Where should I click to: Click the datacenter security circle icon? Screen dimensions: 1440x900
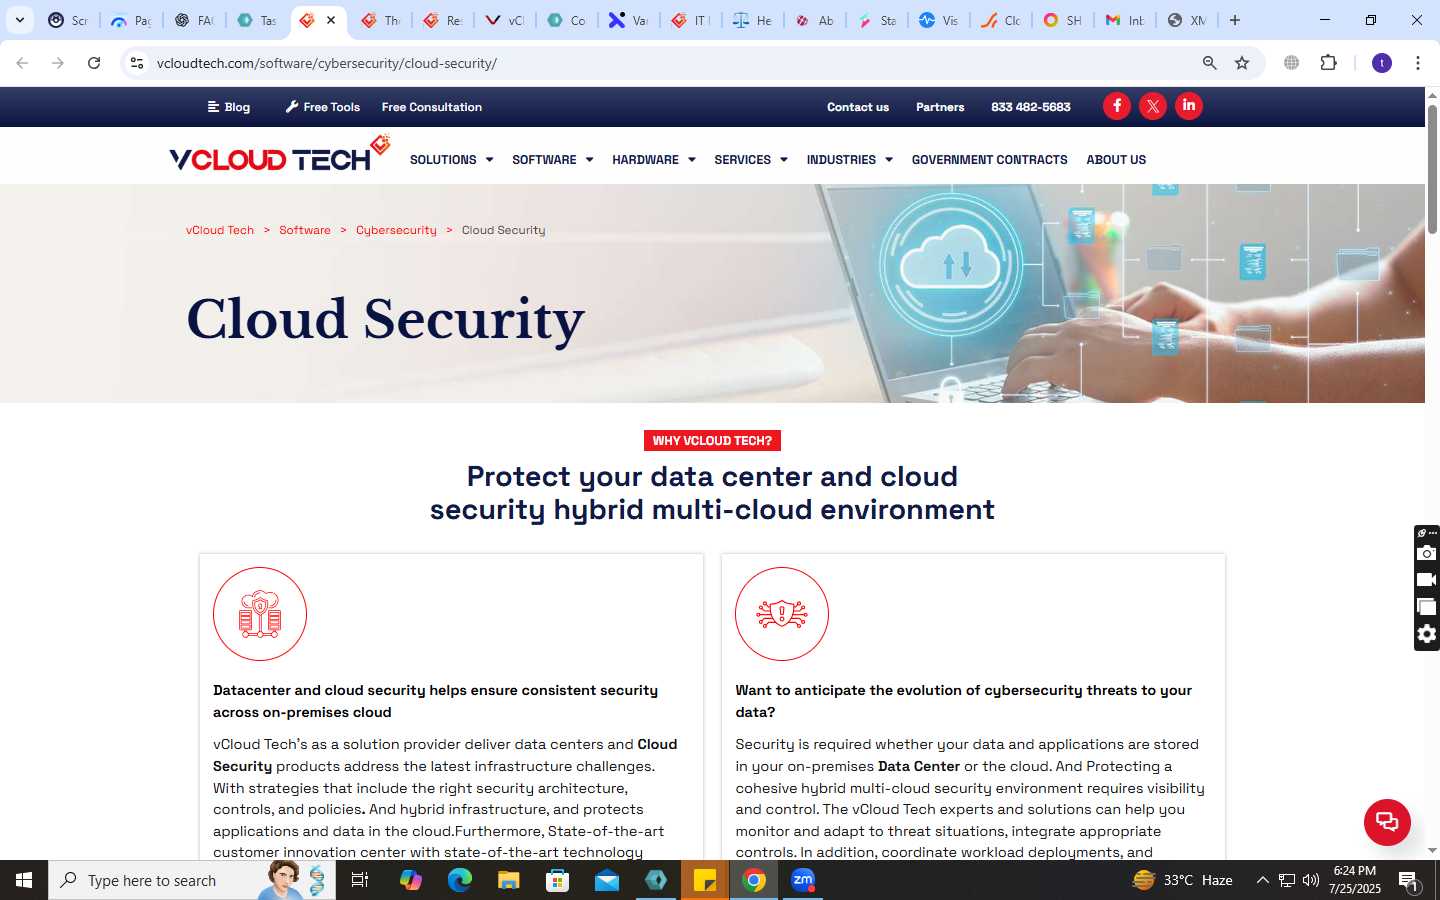[x=260, y=614]
